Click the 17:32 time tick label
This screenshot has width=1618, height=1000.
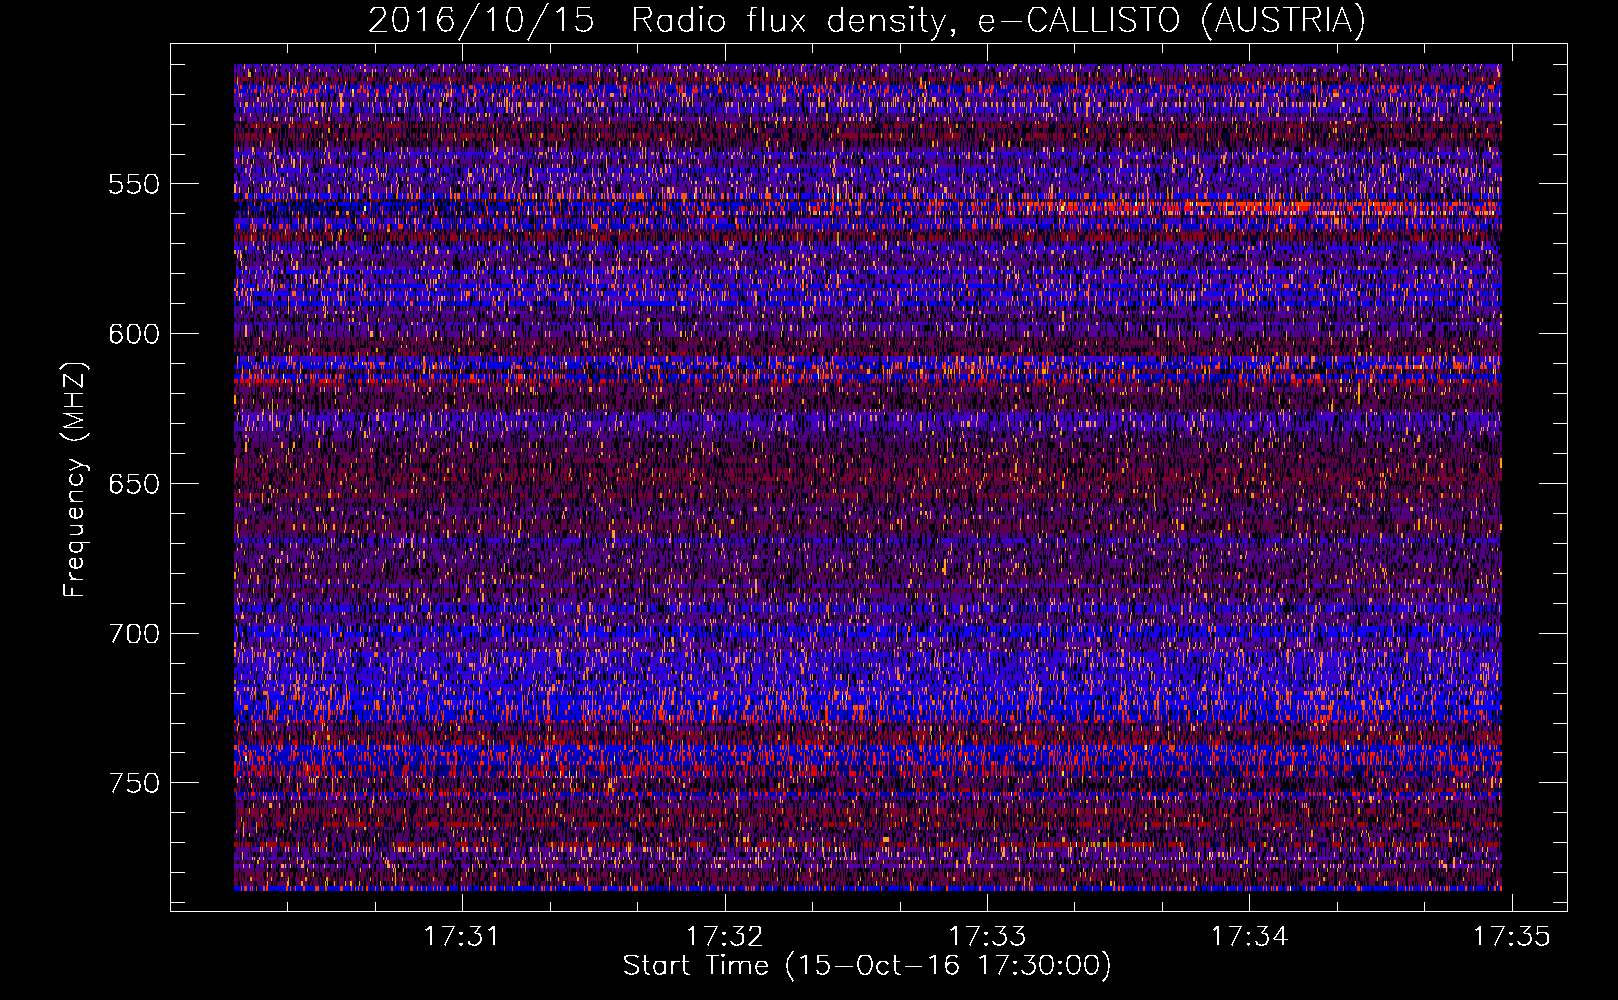(x=724, y=937)
